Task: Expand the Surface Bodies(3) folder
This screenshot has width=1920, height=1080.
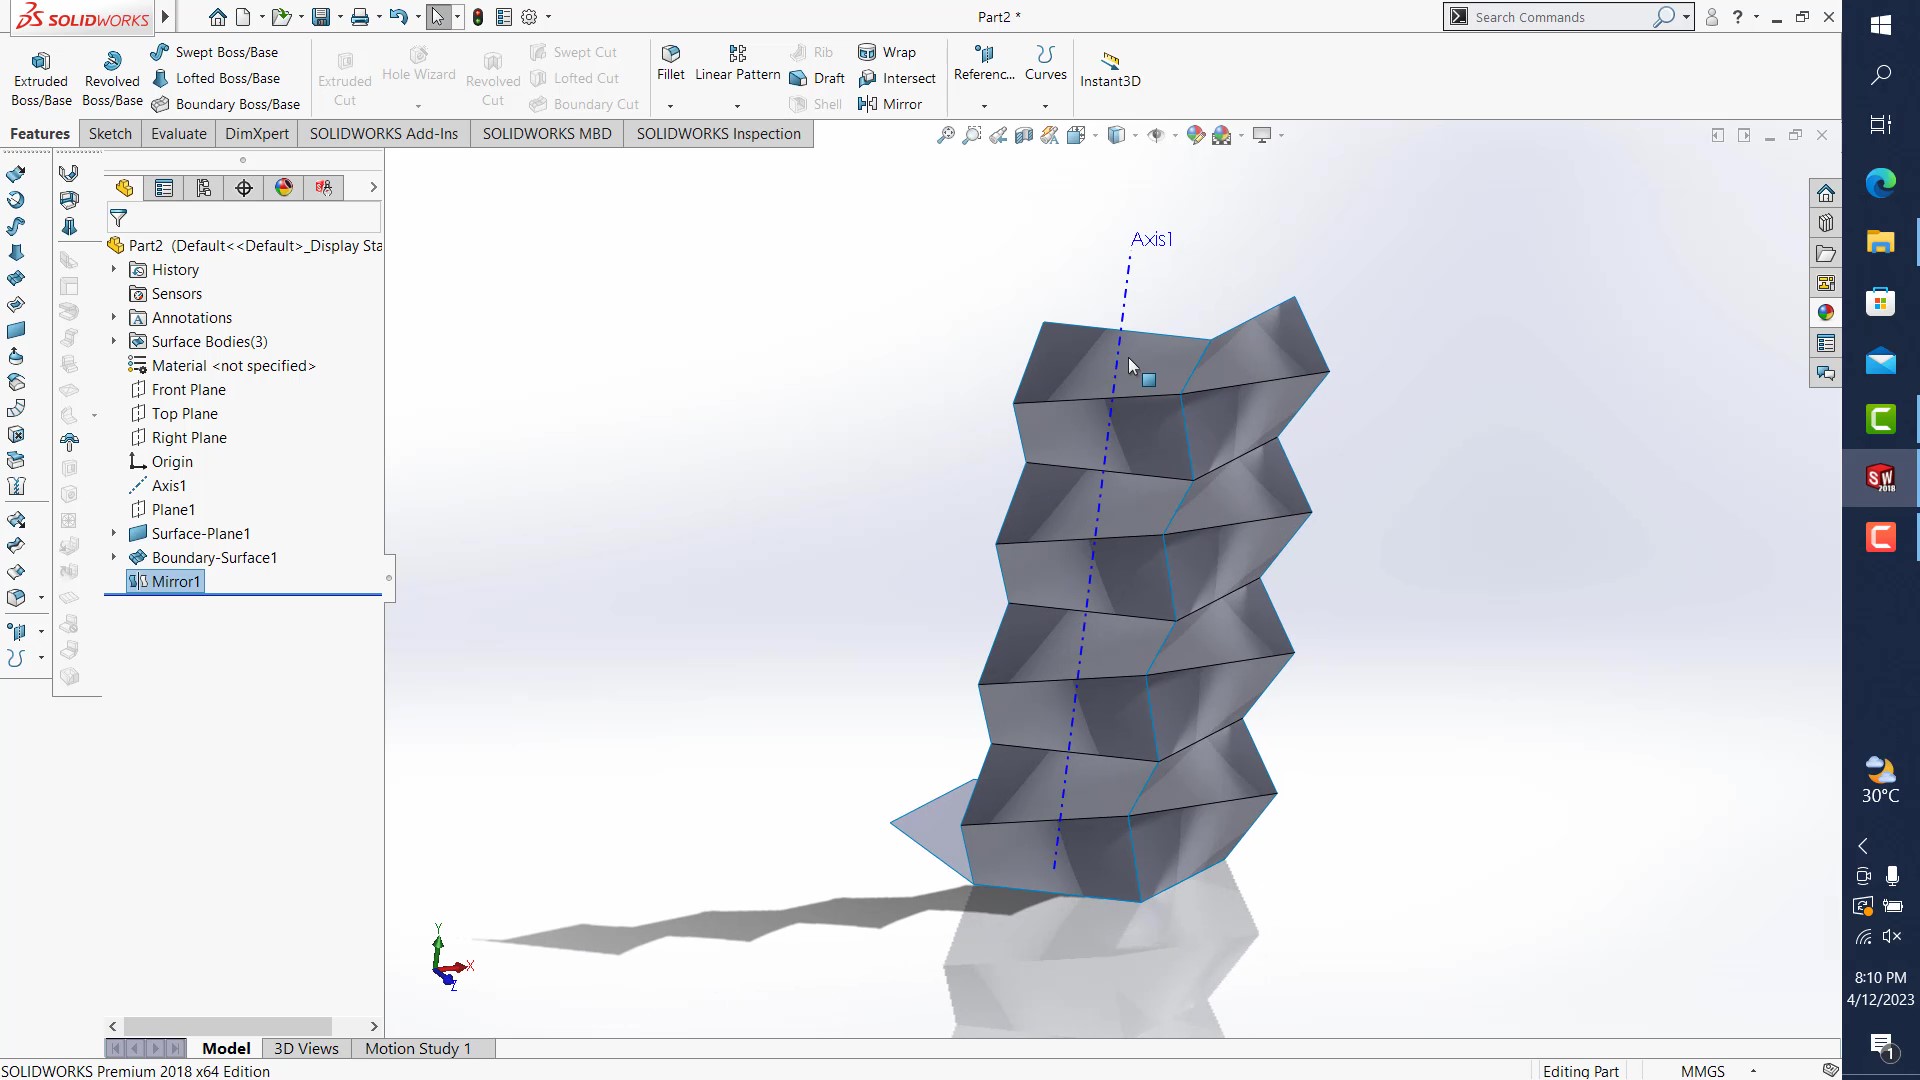Action: tap(114, 342)
